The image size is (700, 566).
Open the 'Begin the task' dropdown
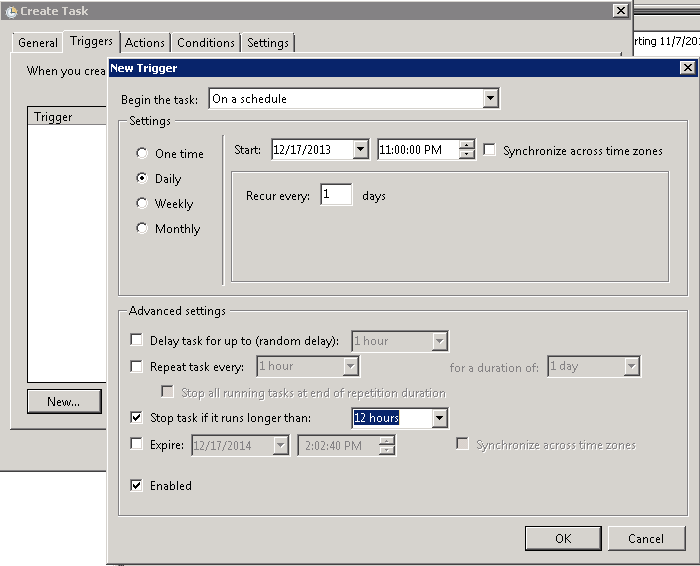[x=490, y=99]
